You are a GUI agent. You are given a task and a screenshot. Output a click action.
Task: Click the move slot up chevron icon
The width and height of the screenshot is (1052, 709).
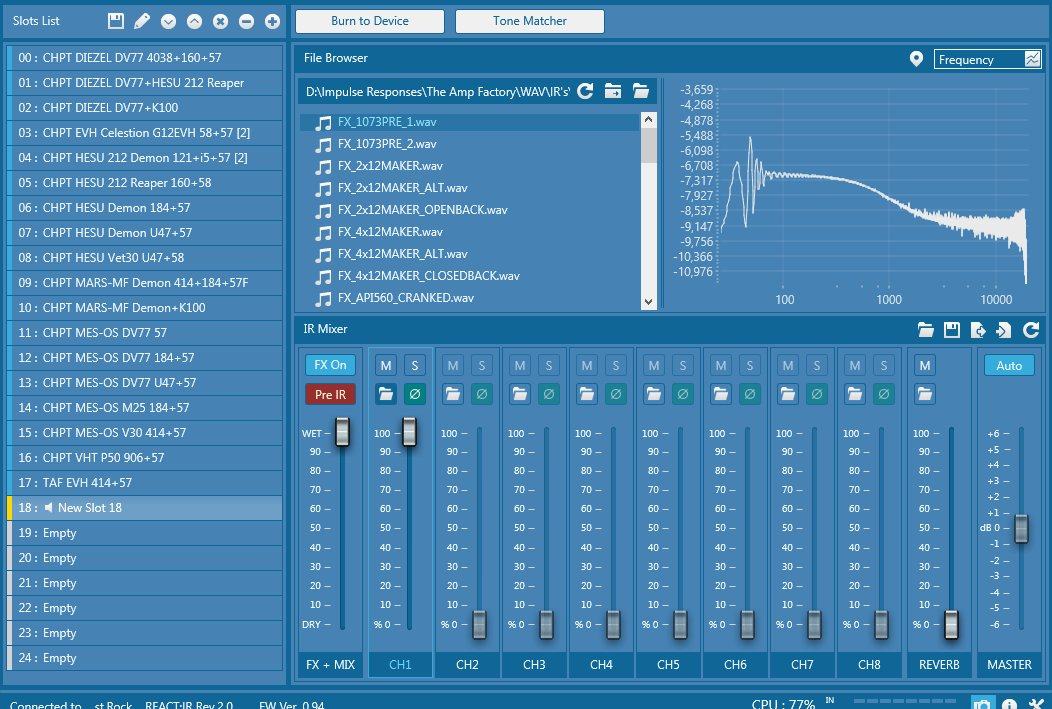pos(194,21)
